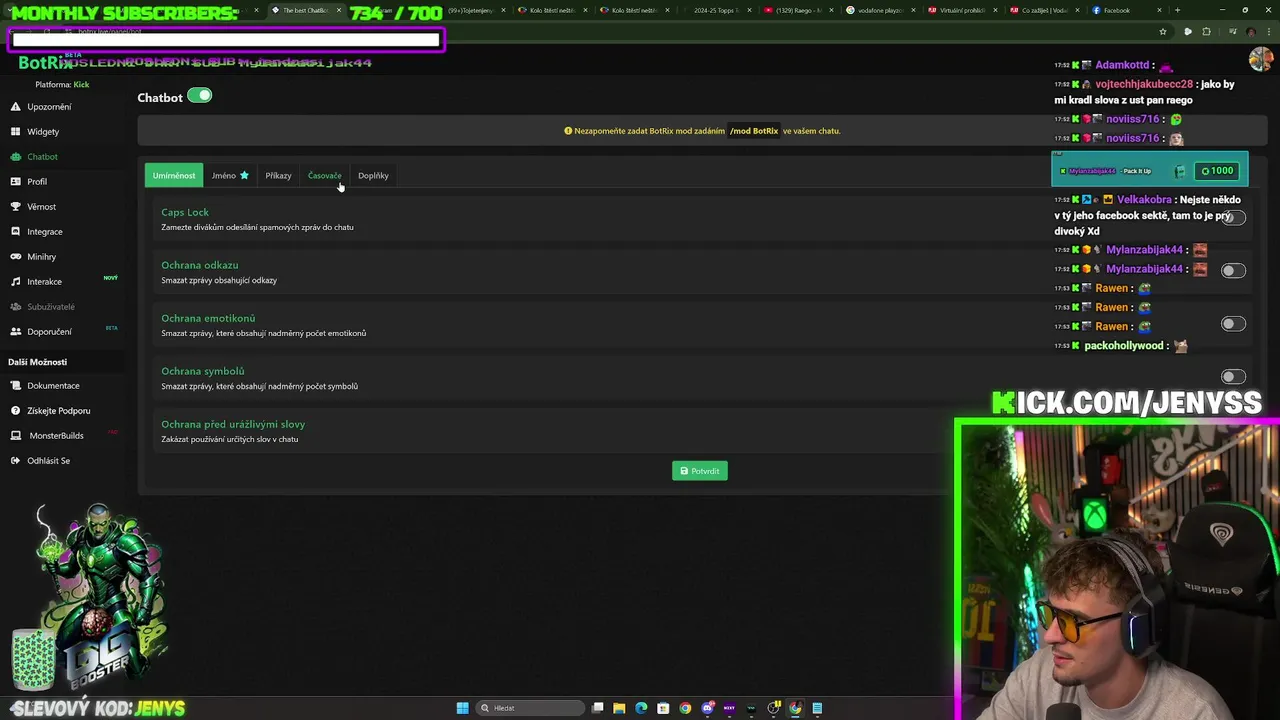This screenshot has height=720, width=1280.
Task: Open the Doporučení sidebar item
Action: (42, 332)
